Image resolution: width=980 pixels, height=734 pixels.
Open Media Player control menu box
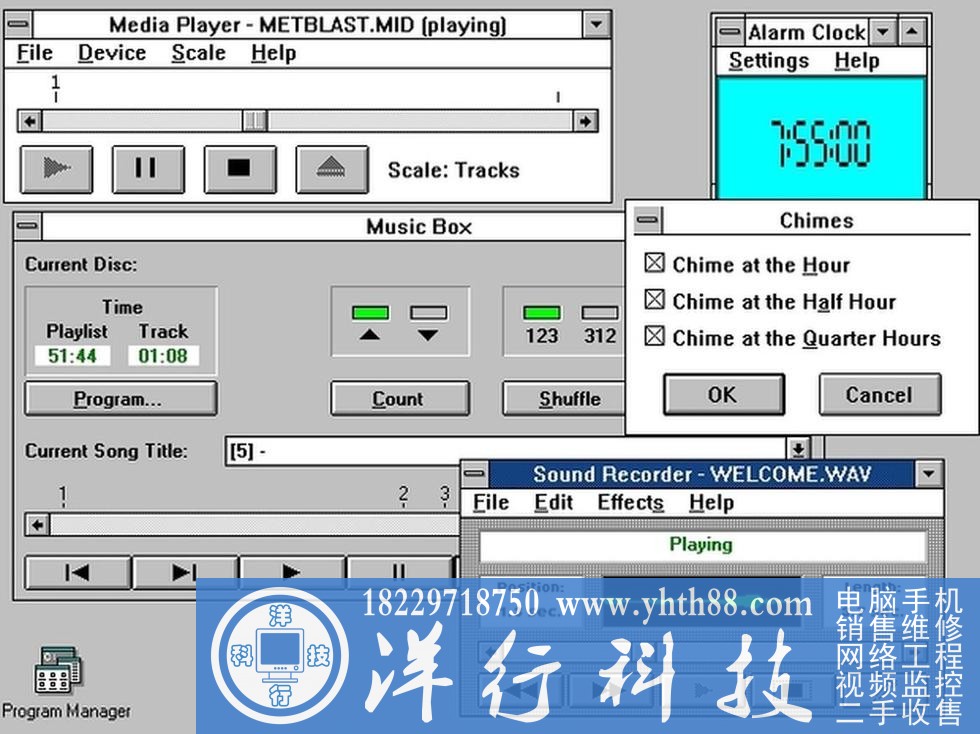pyautogui.click(x=19, y=25)
